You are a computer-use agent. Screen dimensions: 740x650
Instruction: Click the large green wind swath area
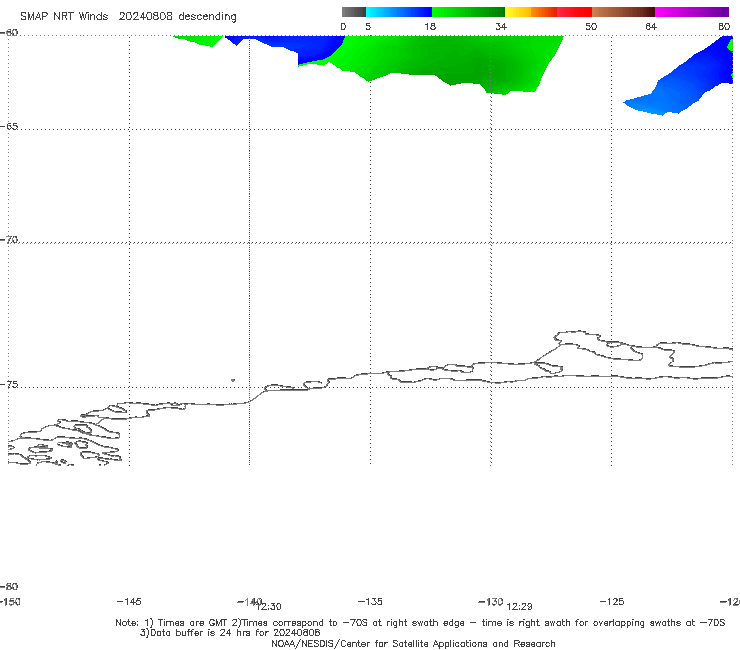(448, 59)
